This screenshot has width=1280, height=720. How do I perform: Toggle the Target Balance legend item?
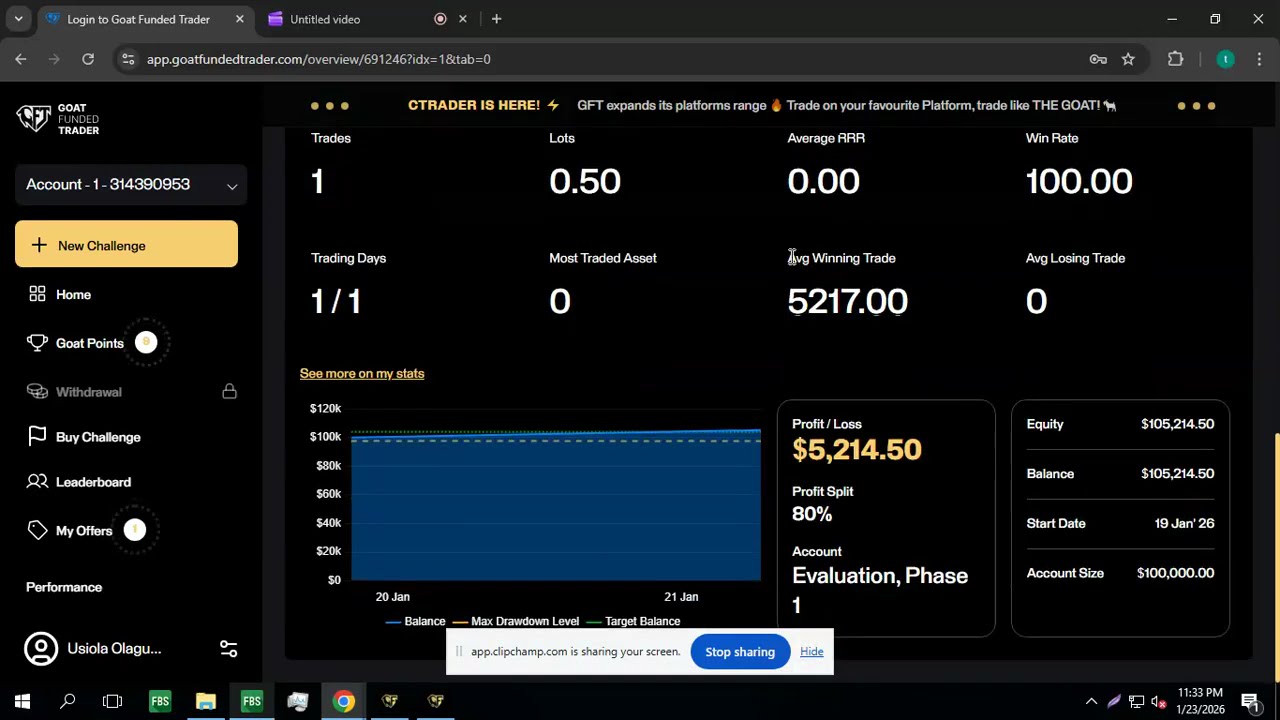pyautogui.click(x=633, y=621)
